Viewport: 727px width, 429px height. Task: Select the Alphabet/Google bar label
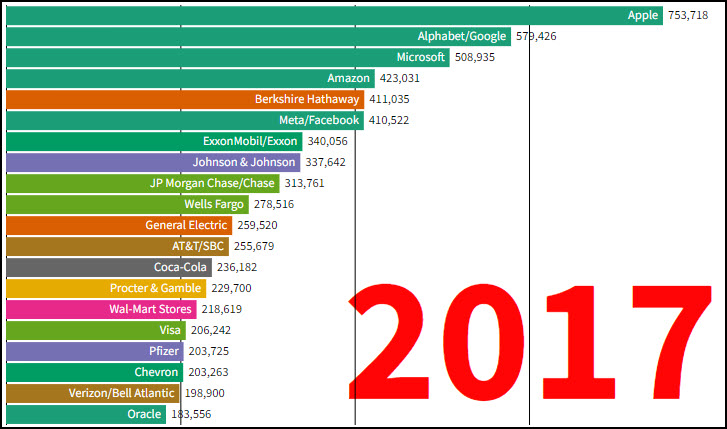click(x=462, y=36)
